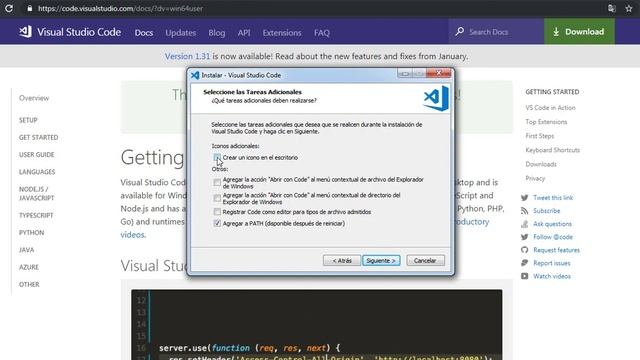Screen dimensions: 640x360
Task: Open the Blog nav item
Action: pyautogui.click(x=216, y=33)
